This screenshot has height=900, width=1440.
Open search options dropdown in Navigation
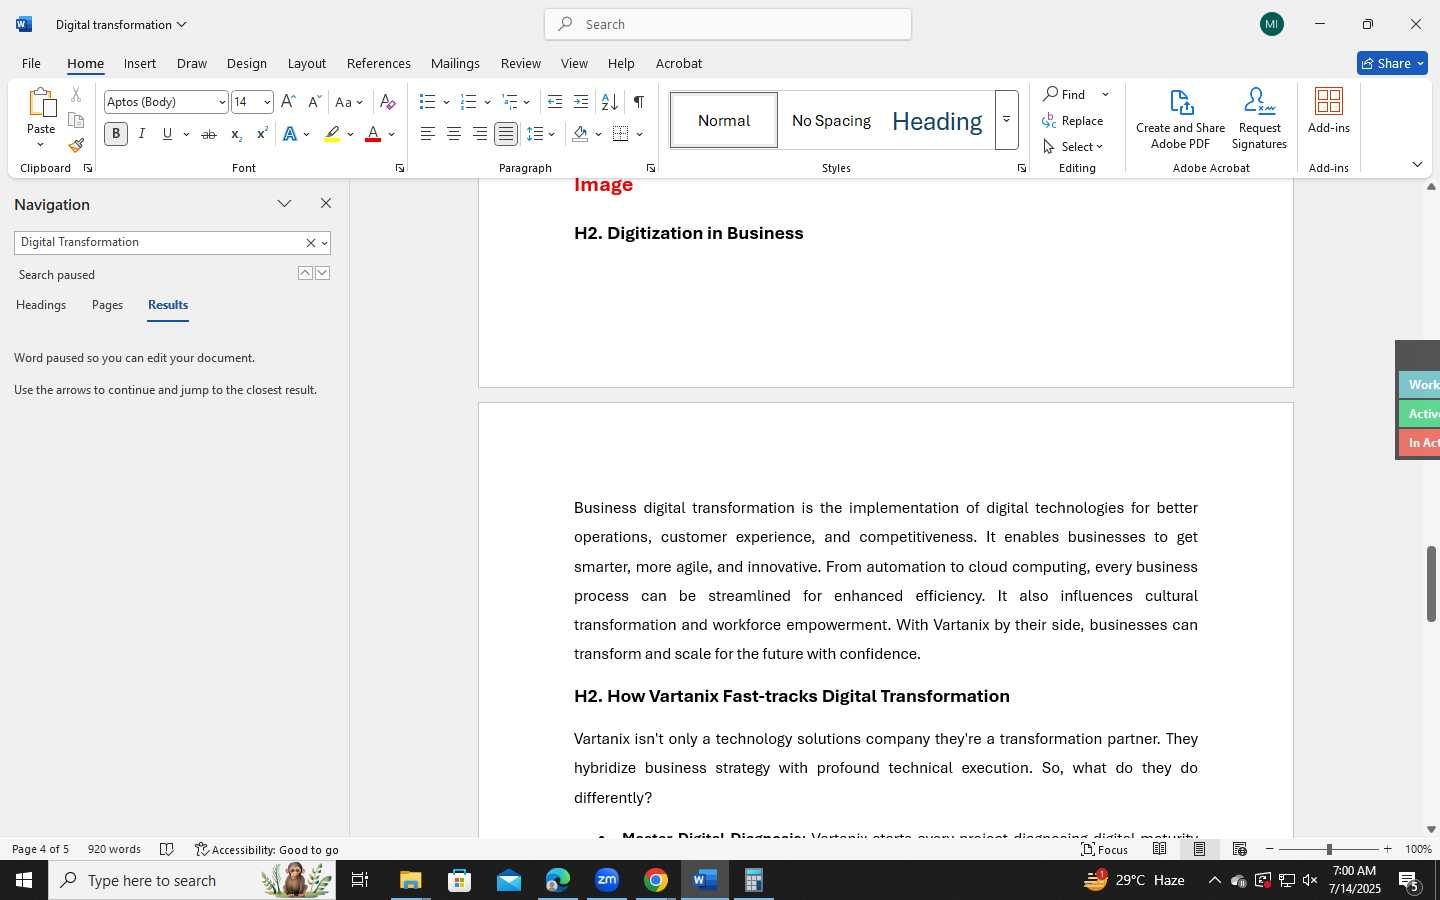click(x=324, y=243)
